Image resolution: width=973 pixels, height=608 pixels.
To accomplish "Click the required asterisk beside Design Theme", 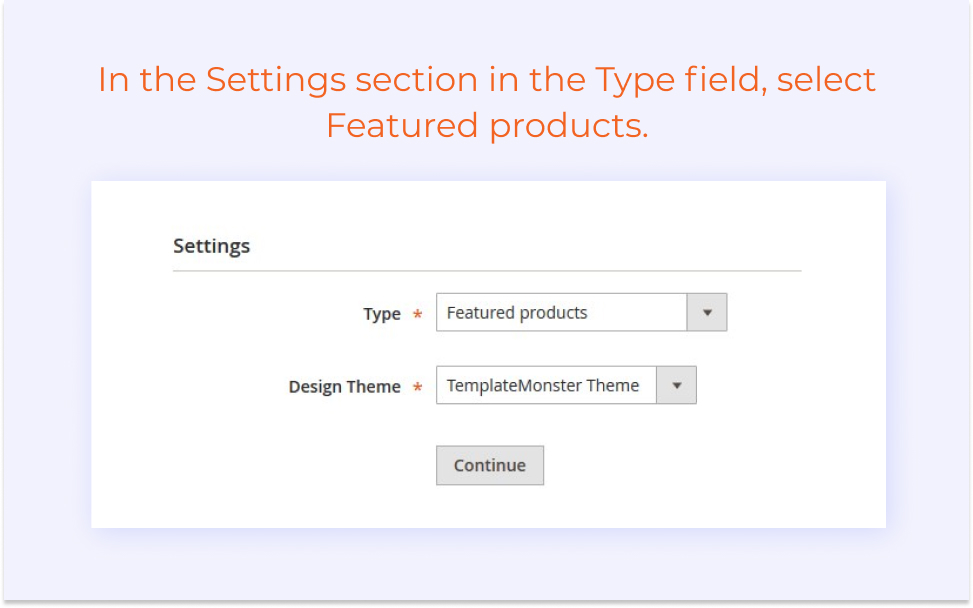I will 418,387.
